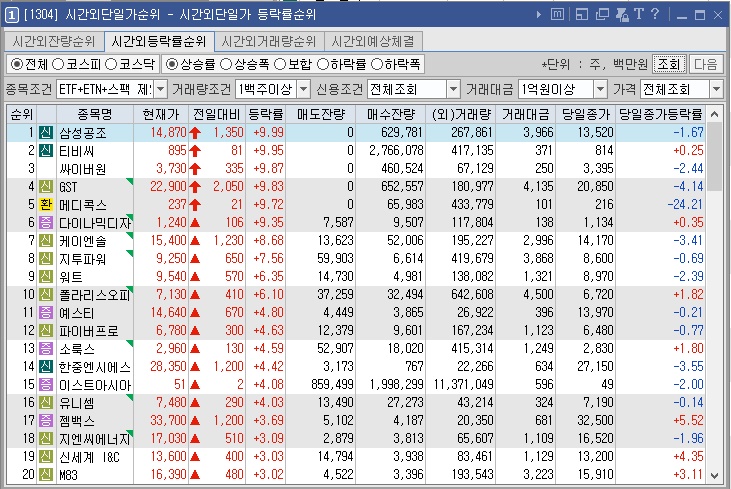This screenshot has height=489, width=731.
Task: Switch to 시간외거래량순위 tab
Action: point(269,41)
